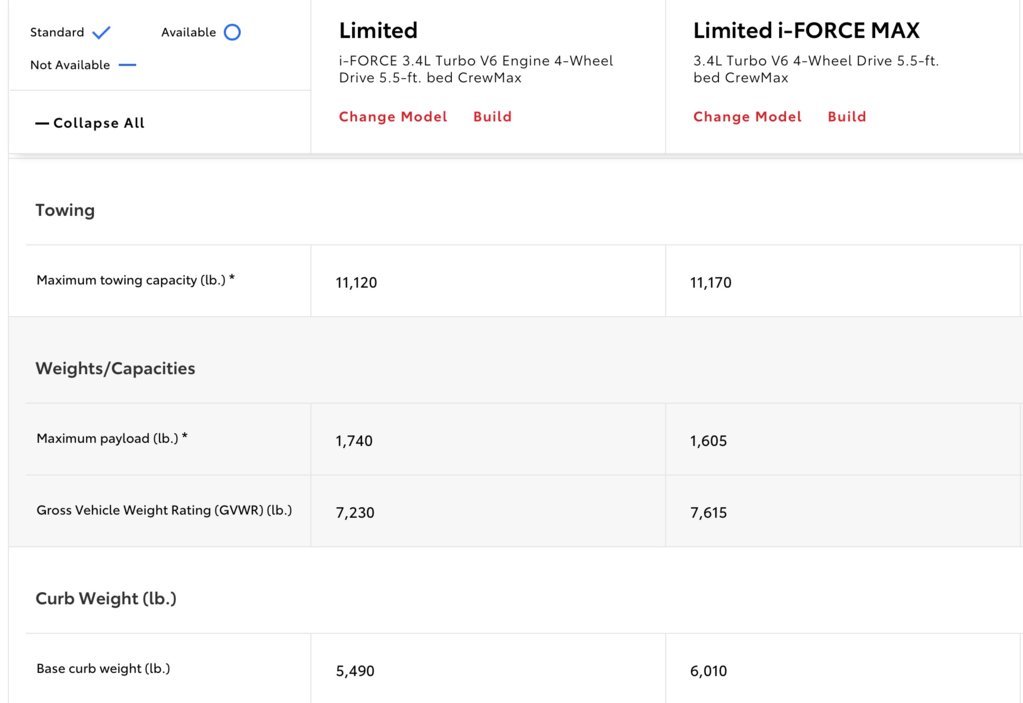Select the Weights/Capacities section heading
Image resolution: width=1023 pixels, height=703 pixels.
click(x=115, y=368)
